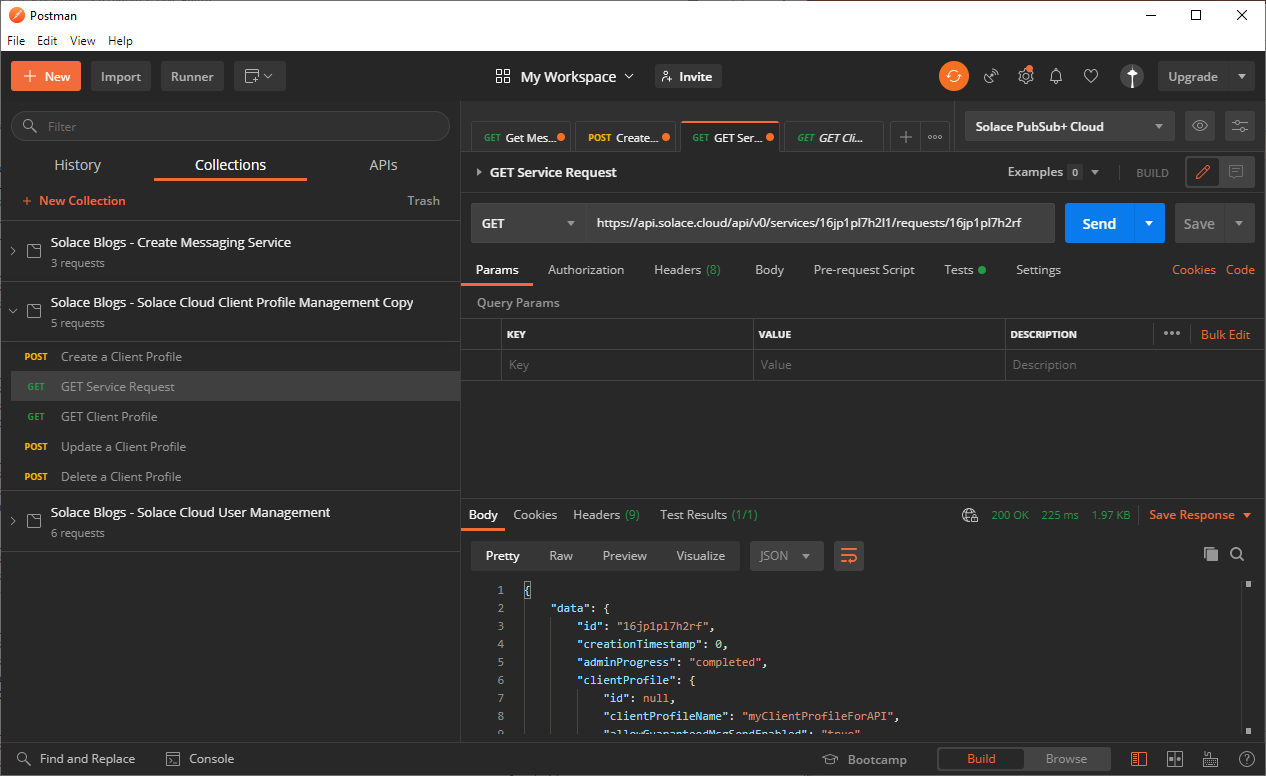Screen dimensions: 1266x776
Task: Open the Find and Replace icon
Action: pos(24,759)
